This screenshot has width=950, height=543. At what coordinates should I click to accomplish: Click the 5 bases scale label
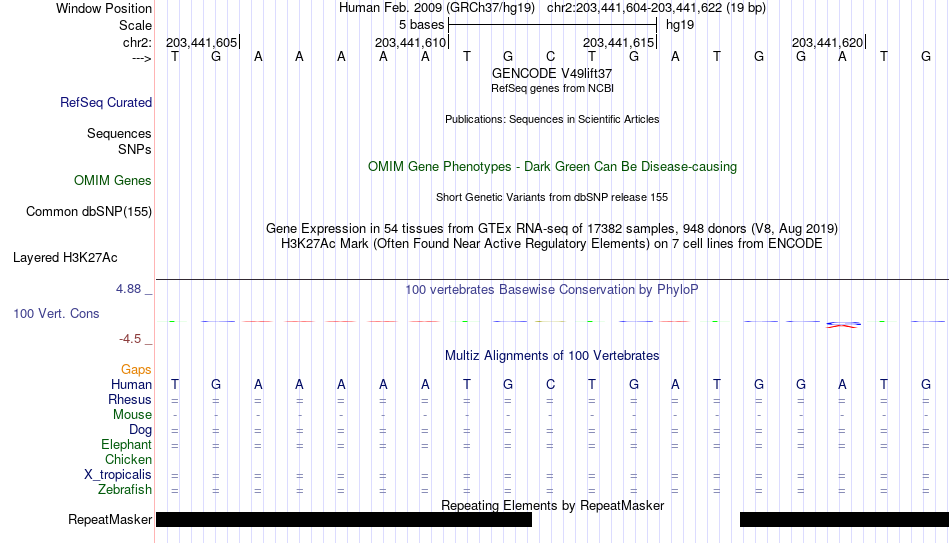422,25
